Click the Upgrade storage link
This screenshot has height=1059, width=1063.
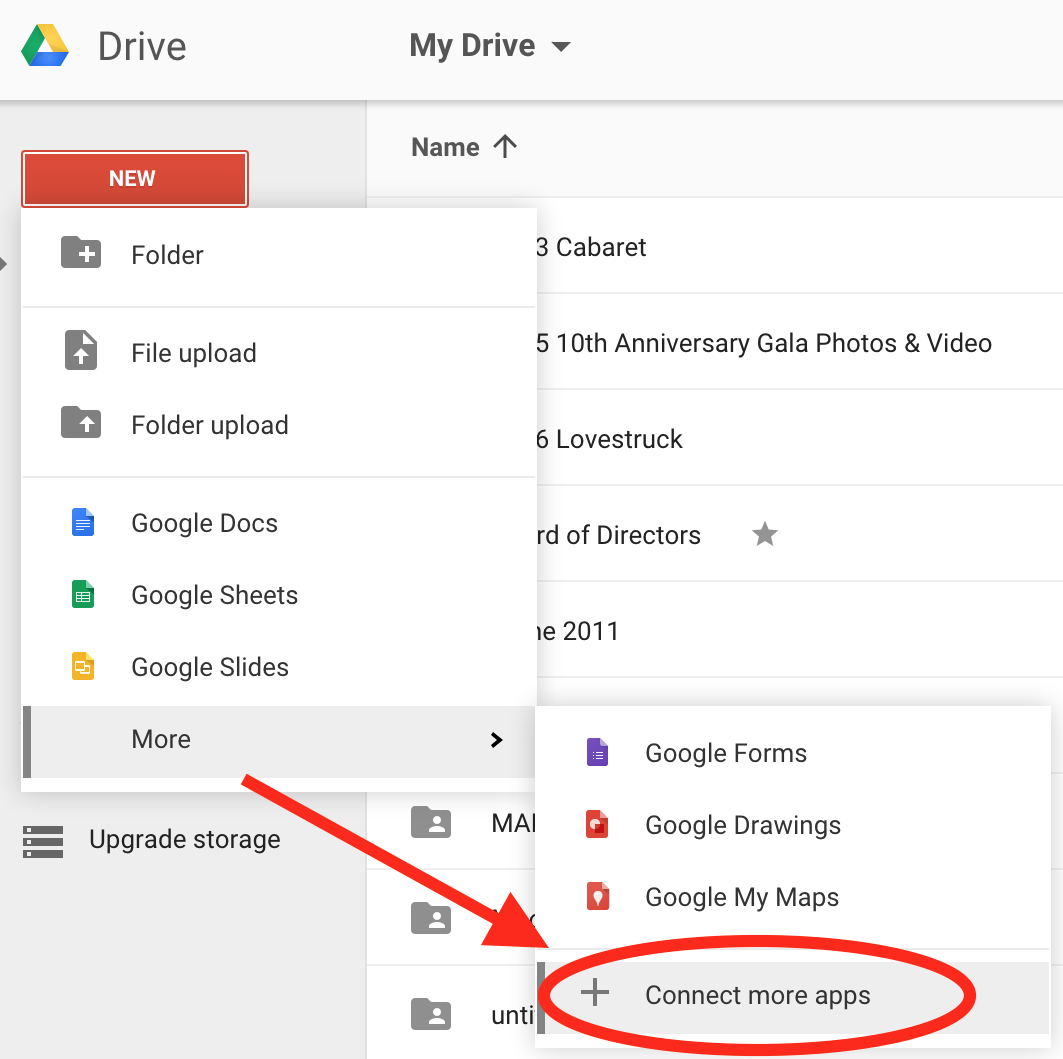184,840
